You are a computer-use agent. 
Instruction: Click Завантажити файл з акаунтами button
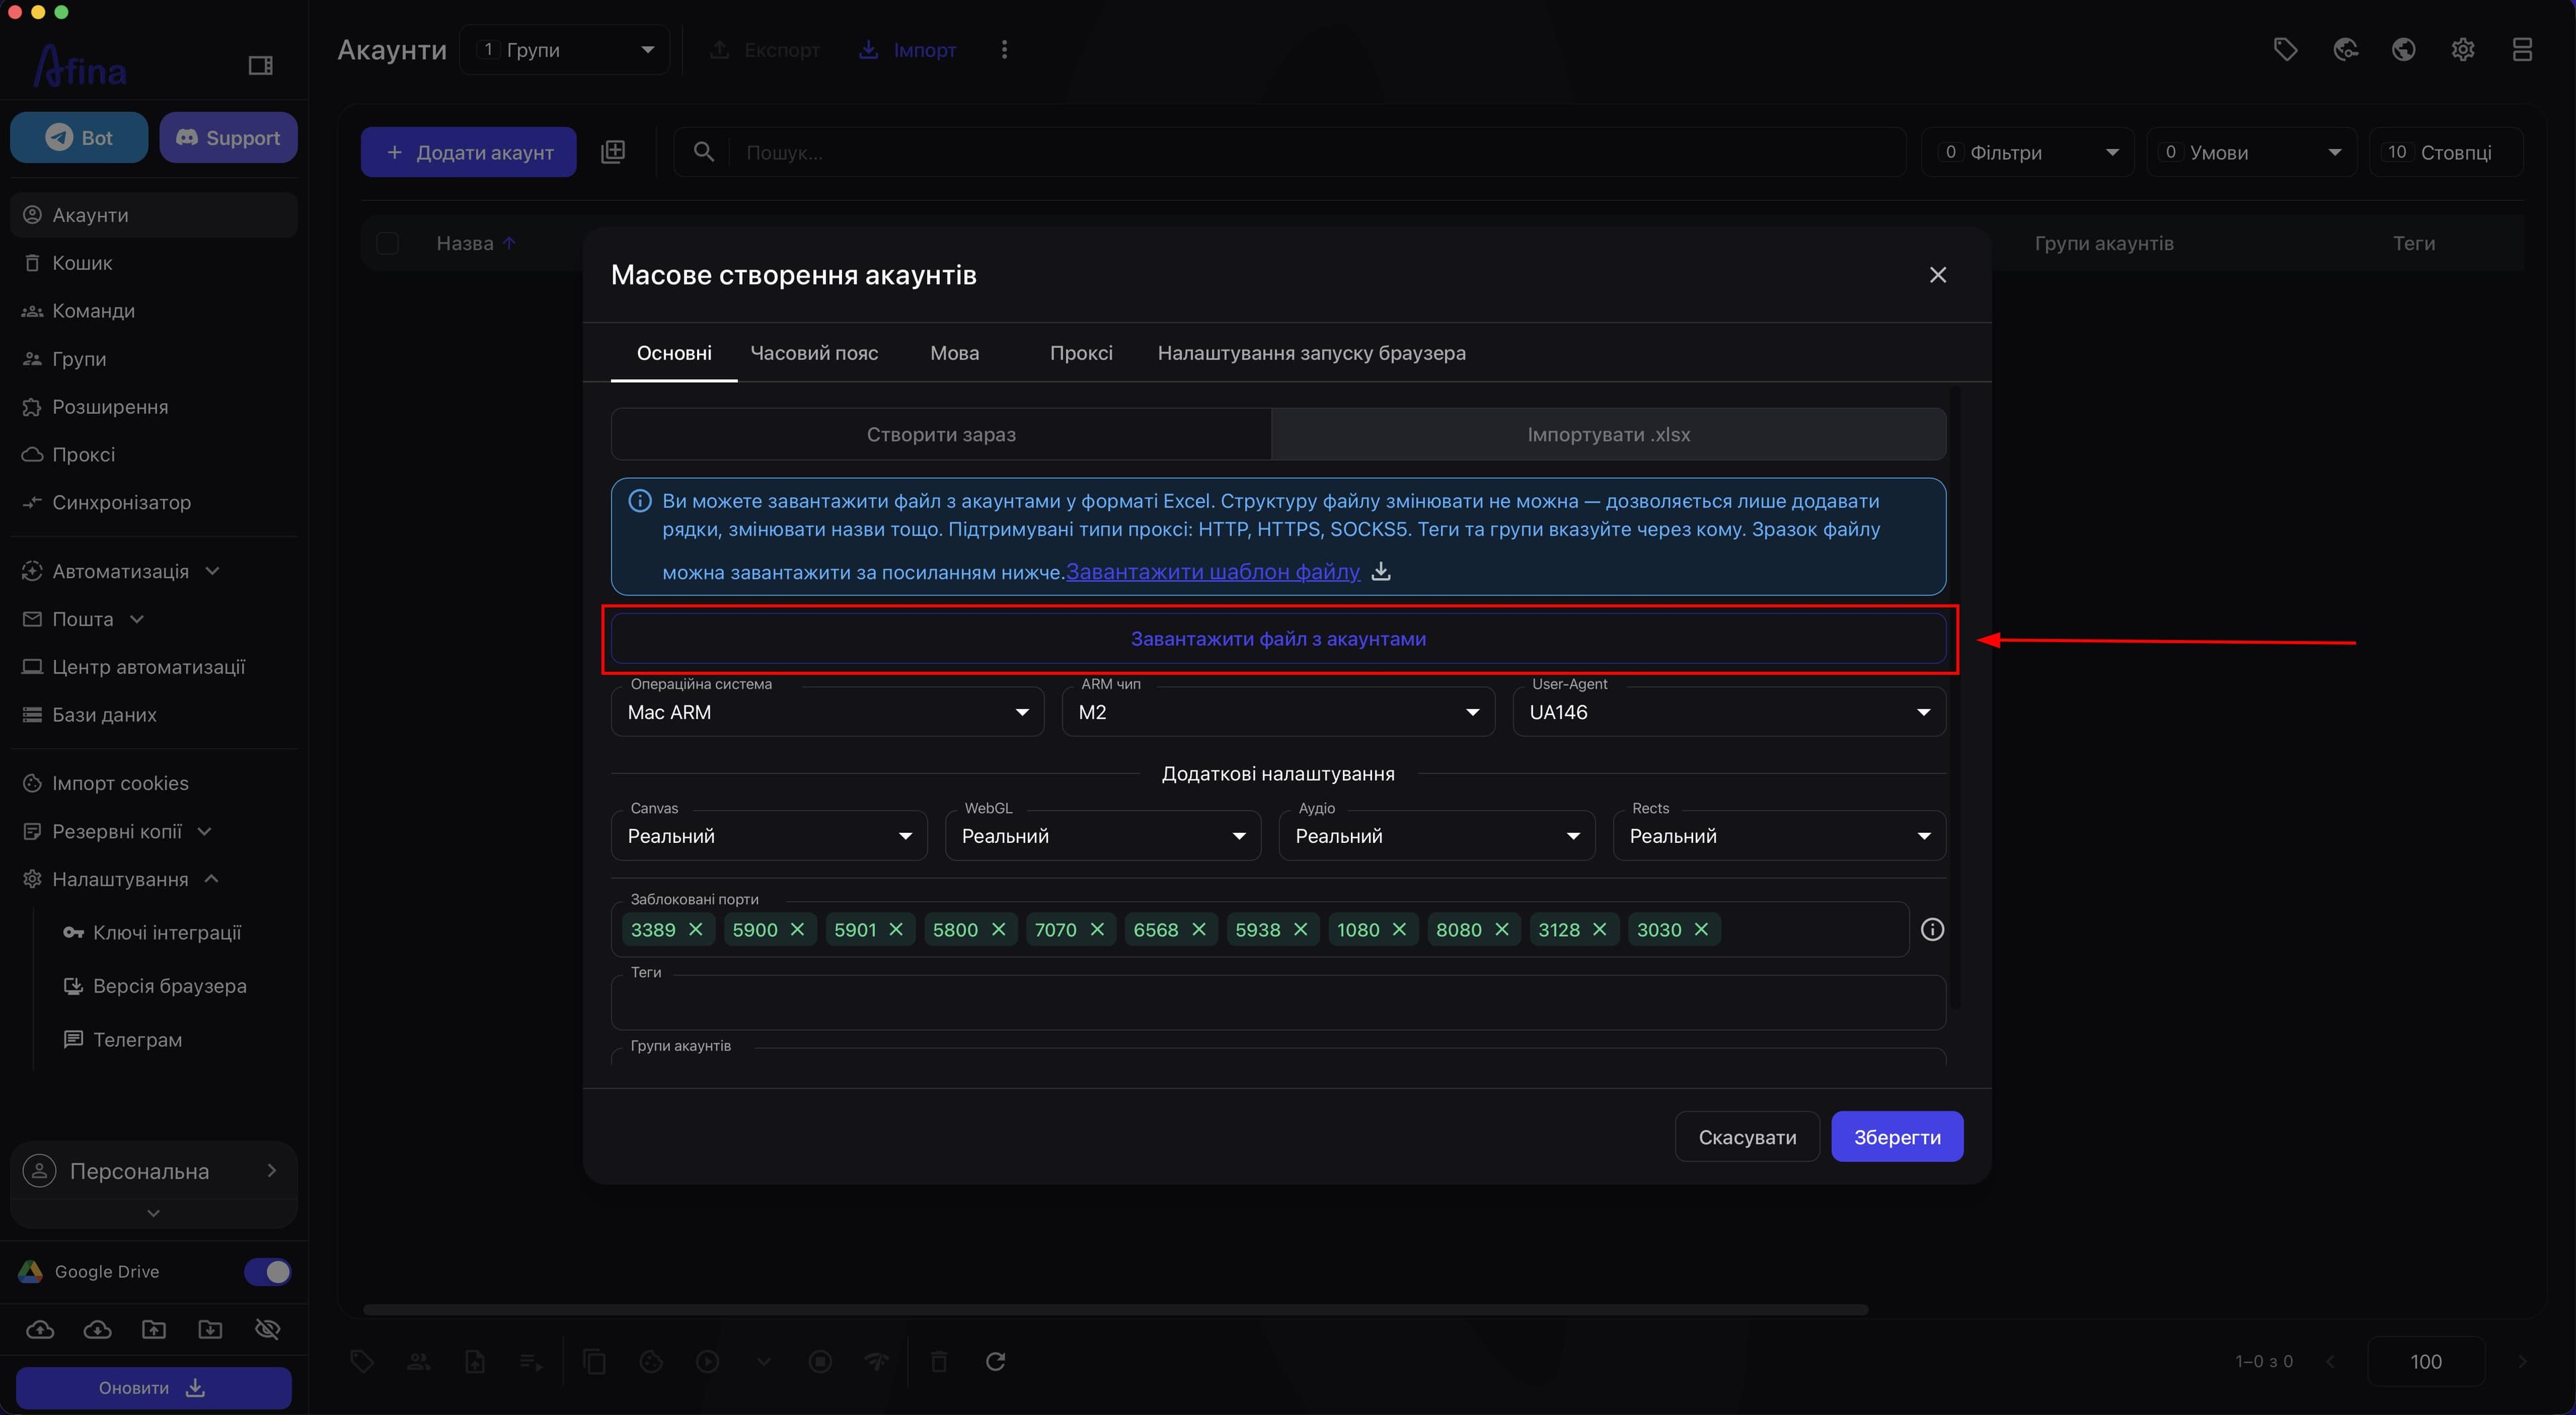[x=1278, y=639]
